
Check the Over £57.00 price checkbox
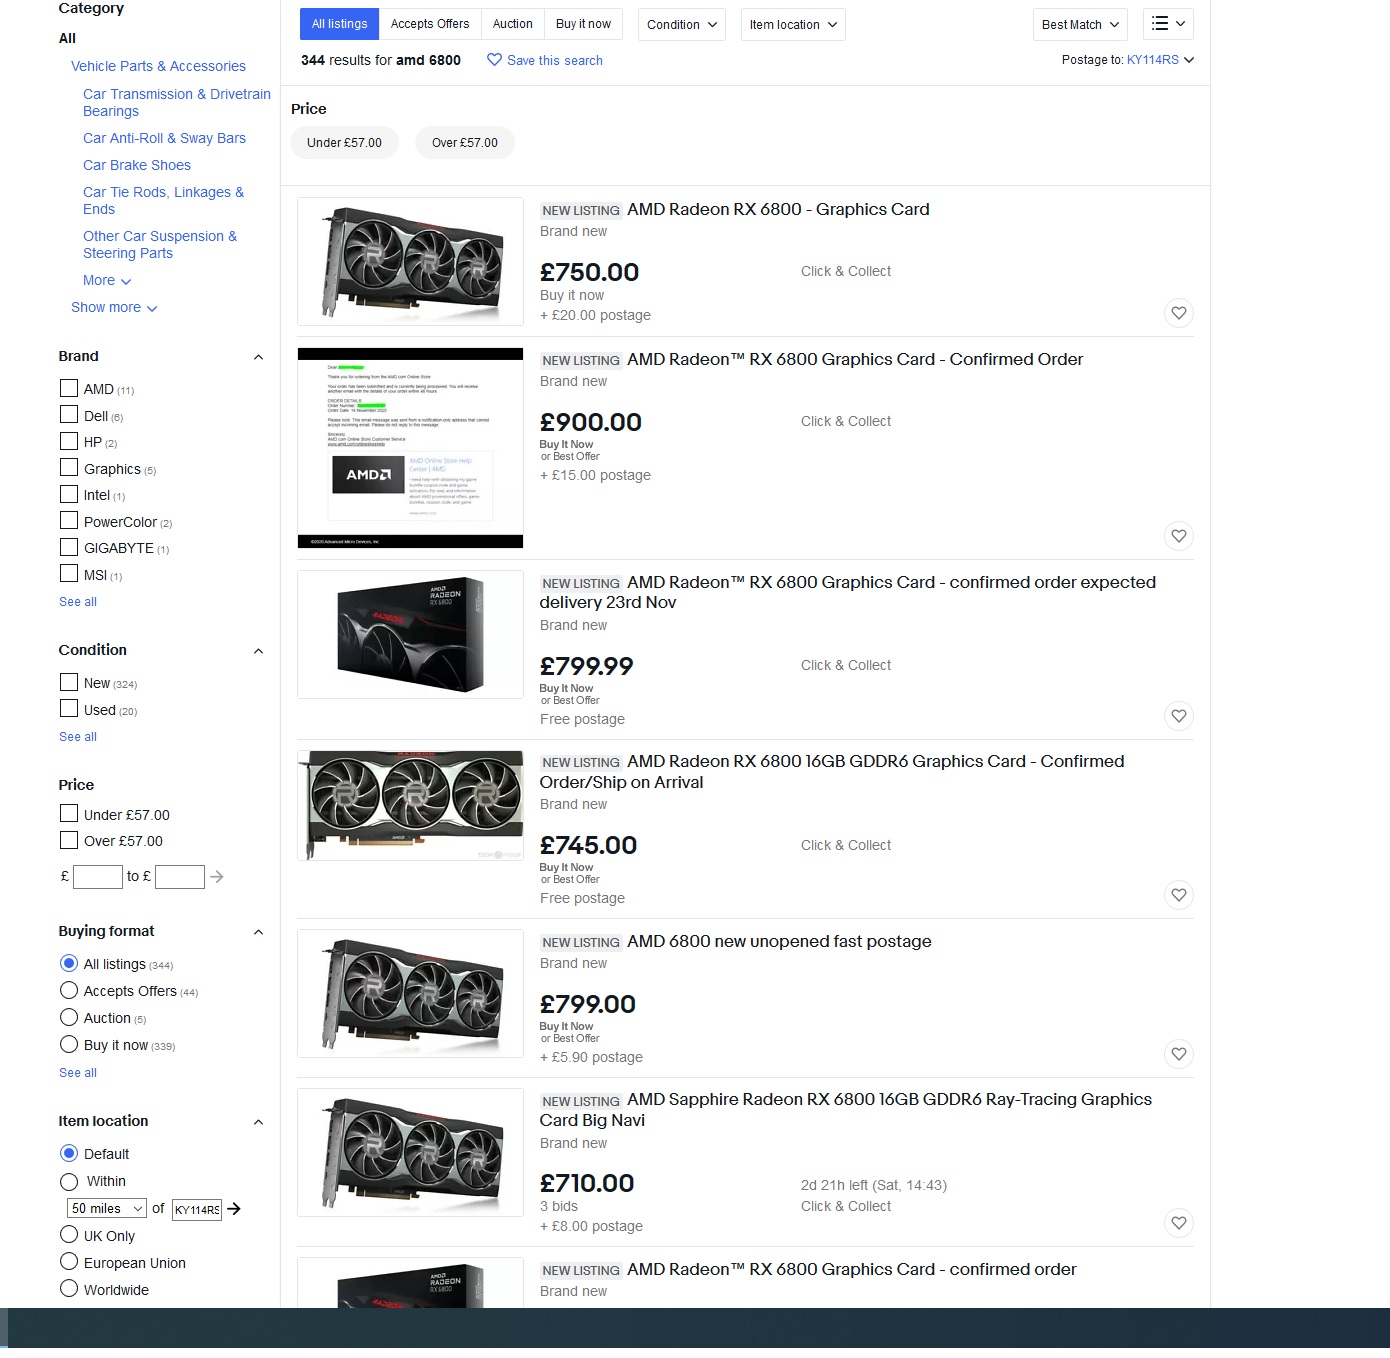69,840
